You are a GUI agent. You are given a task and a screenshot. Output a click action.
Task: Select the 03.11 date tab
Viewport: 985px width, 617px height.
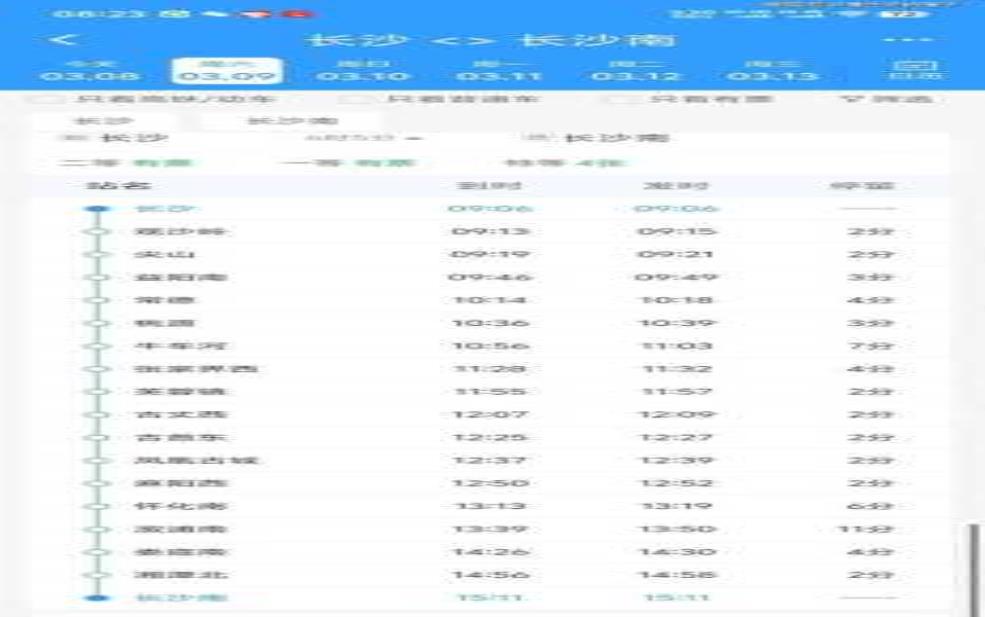tap(499, 71)
